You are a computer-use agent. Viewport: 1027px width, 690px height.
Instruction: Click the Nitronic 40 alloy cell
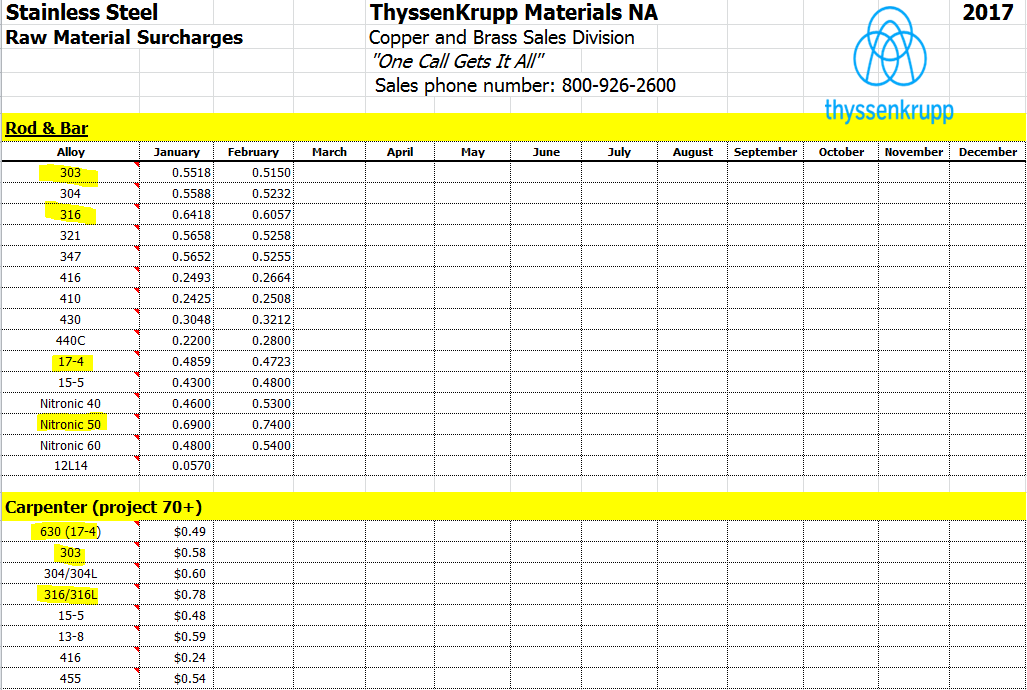click(x=70, y=404)
